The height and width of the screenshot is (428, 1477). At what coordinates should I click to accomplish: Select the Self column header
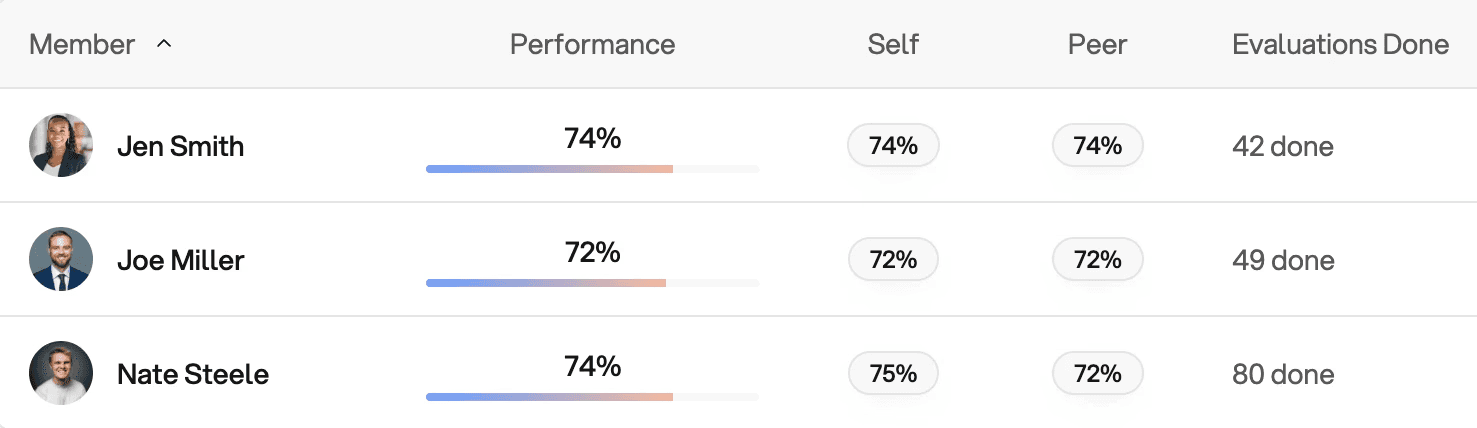(x=893, y=45)
